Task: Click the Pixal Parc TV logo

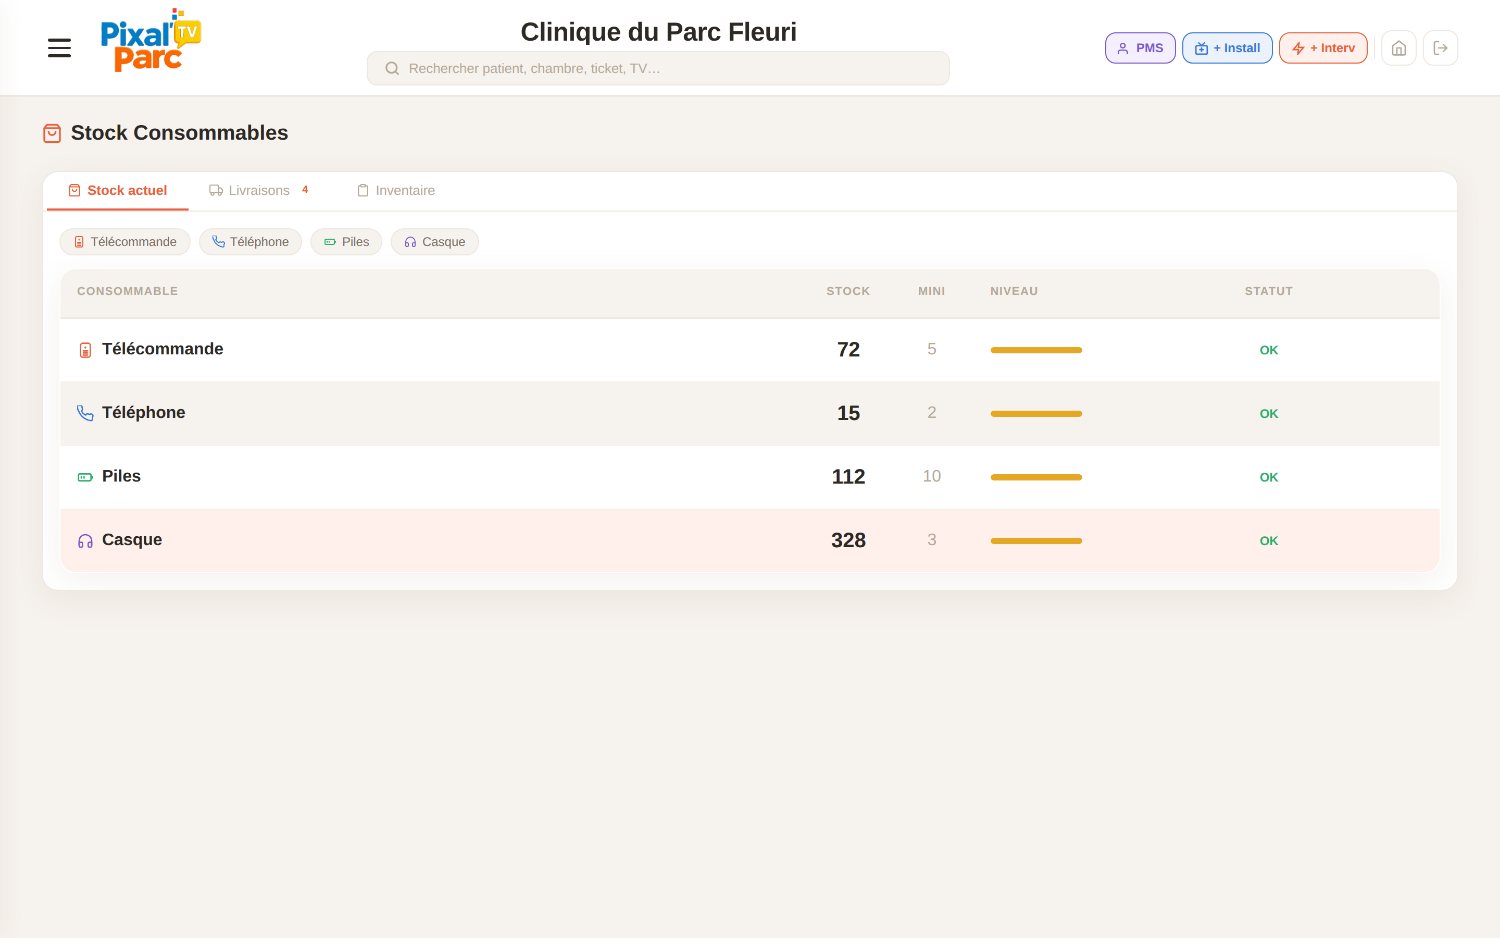Action: click(x=150, y=41)
